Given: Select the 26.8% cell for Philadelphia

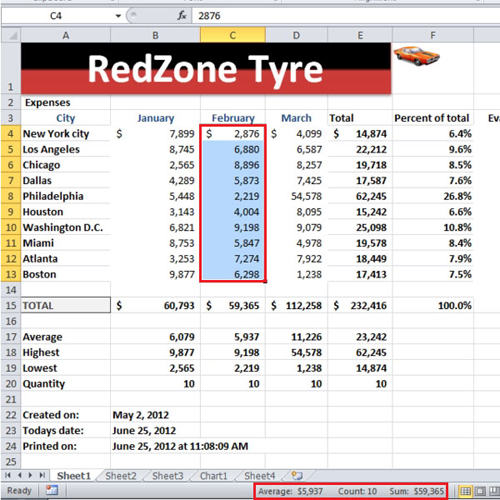Looking at the screenshot, I should 433,196.
